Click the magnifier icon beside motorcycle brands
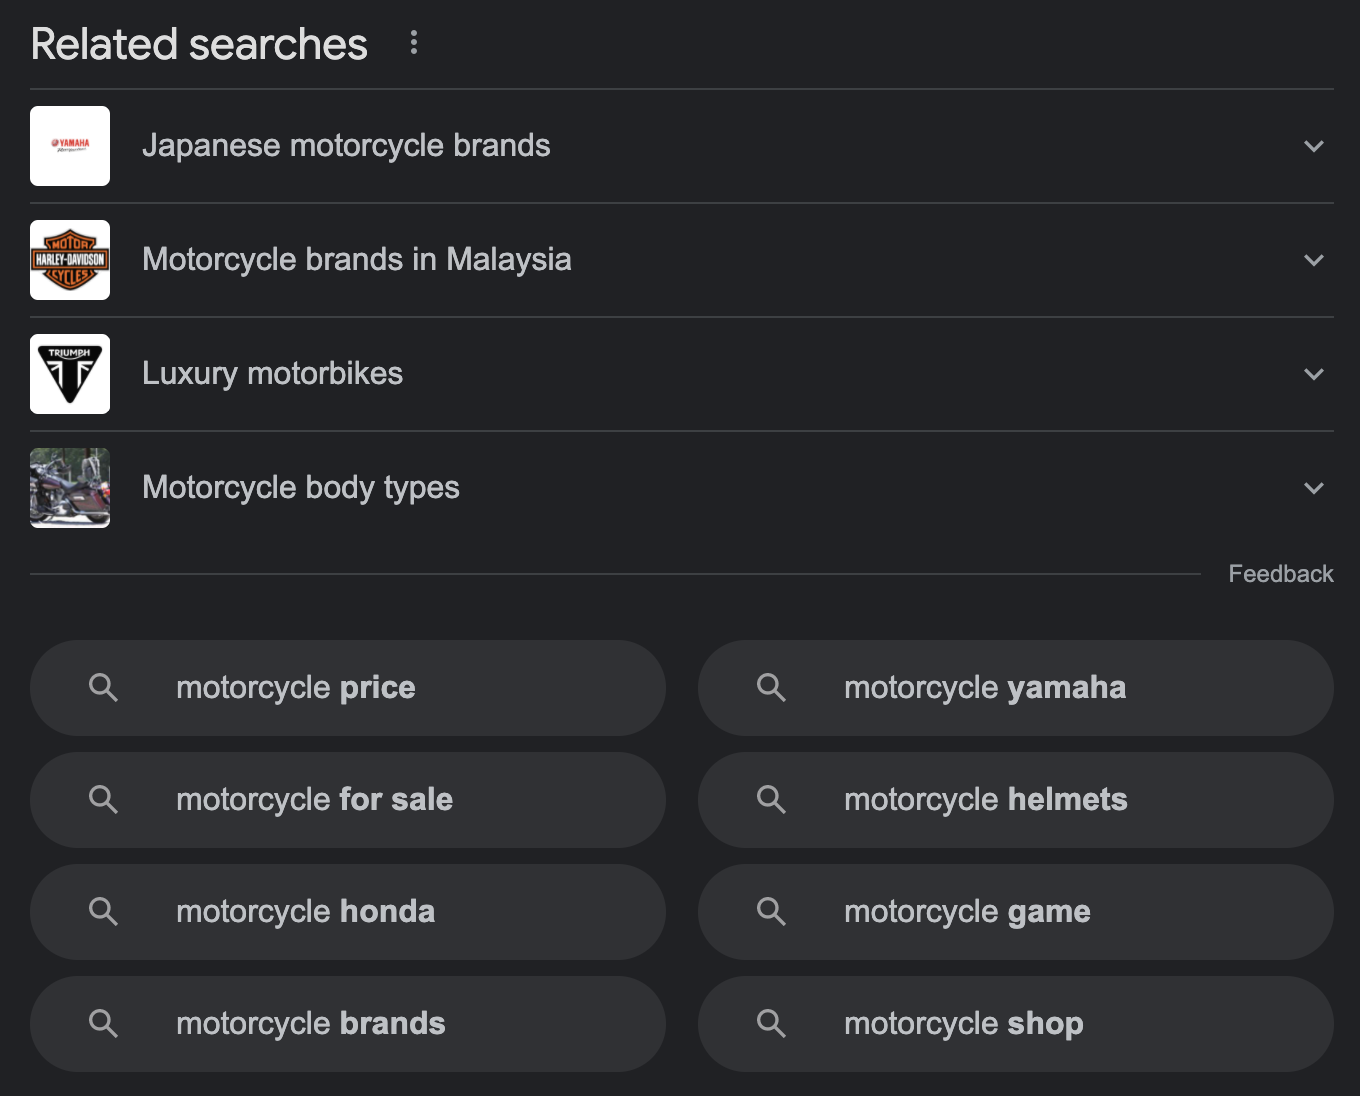 [103, 1023]
